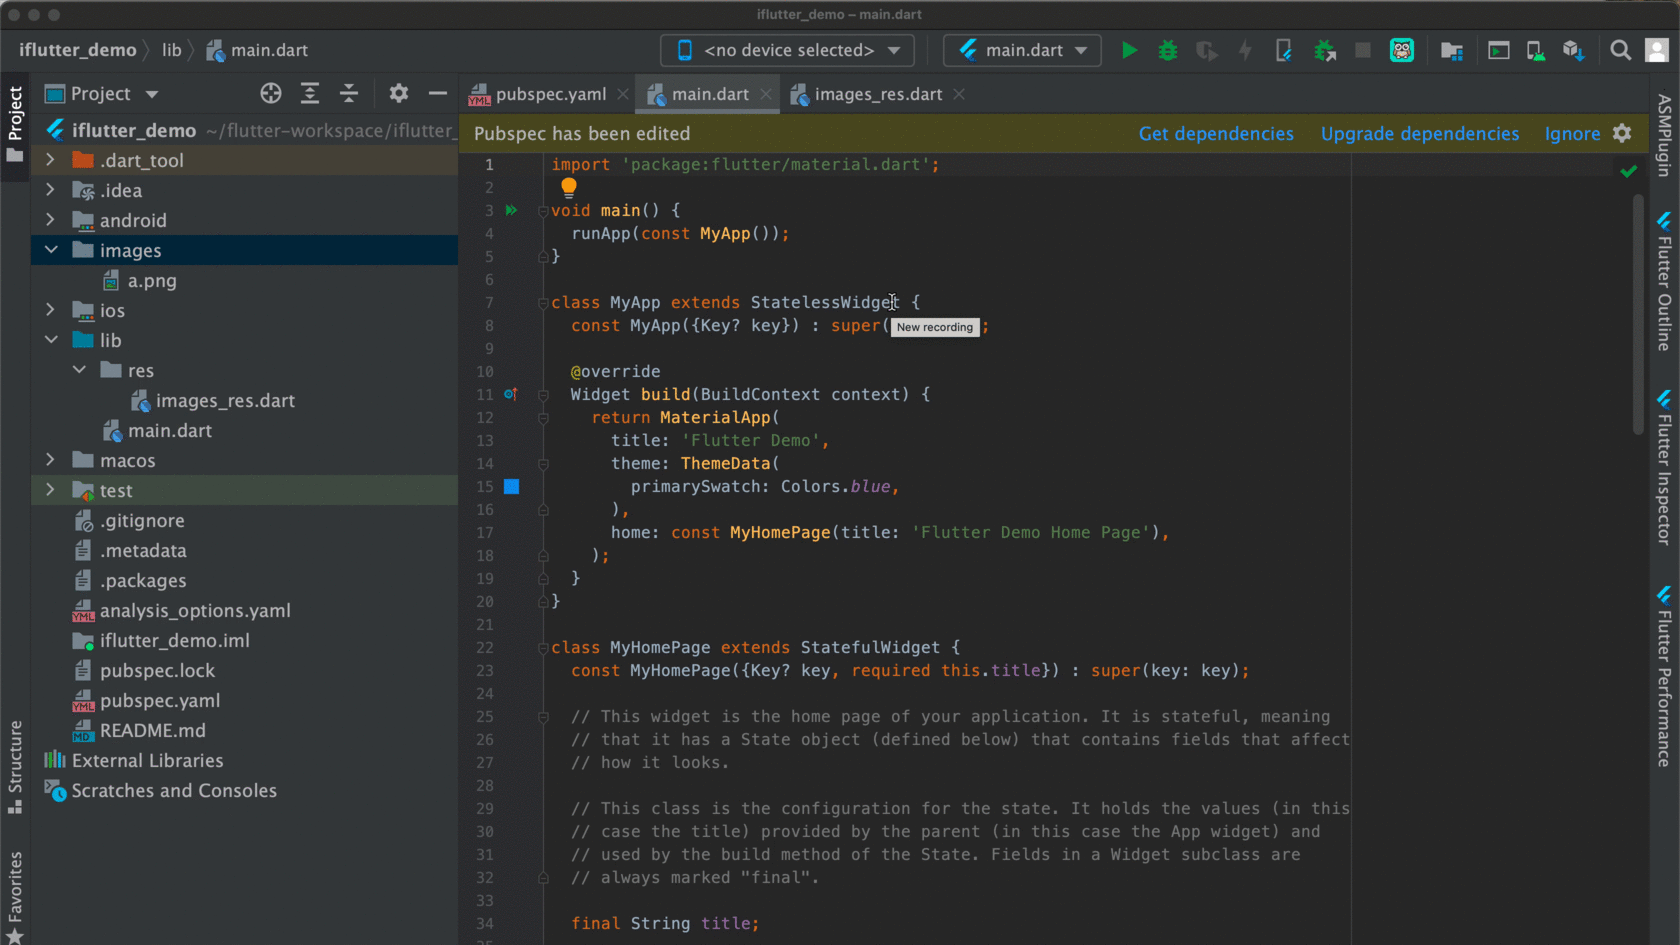Expand the macos folder
Image resolution: width=1680 pixels, height=945 pixels.
click(50, 460)
